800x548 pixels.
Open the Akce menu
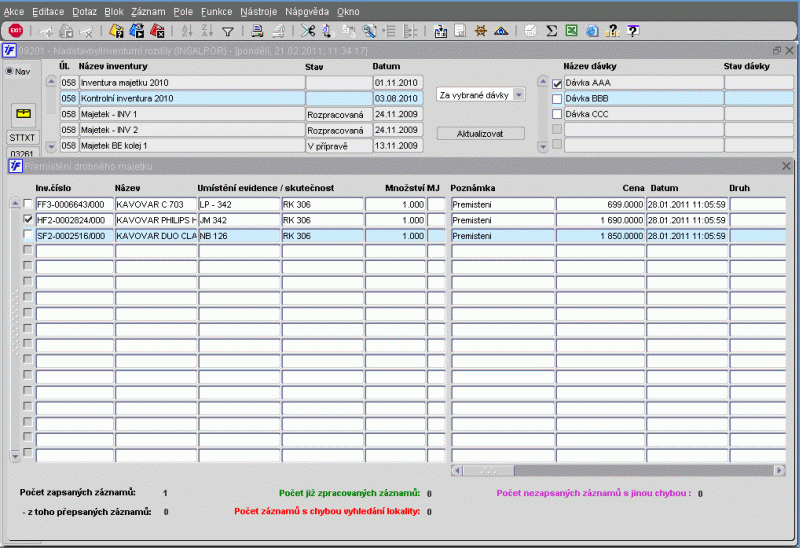pos(14,12)
